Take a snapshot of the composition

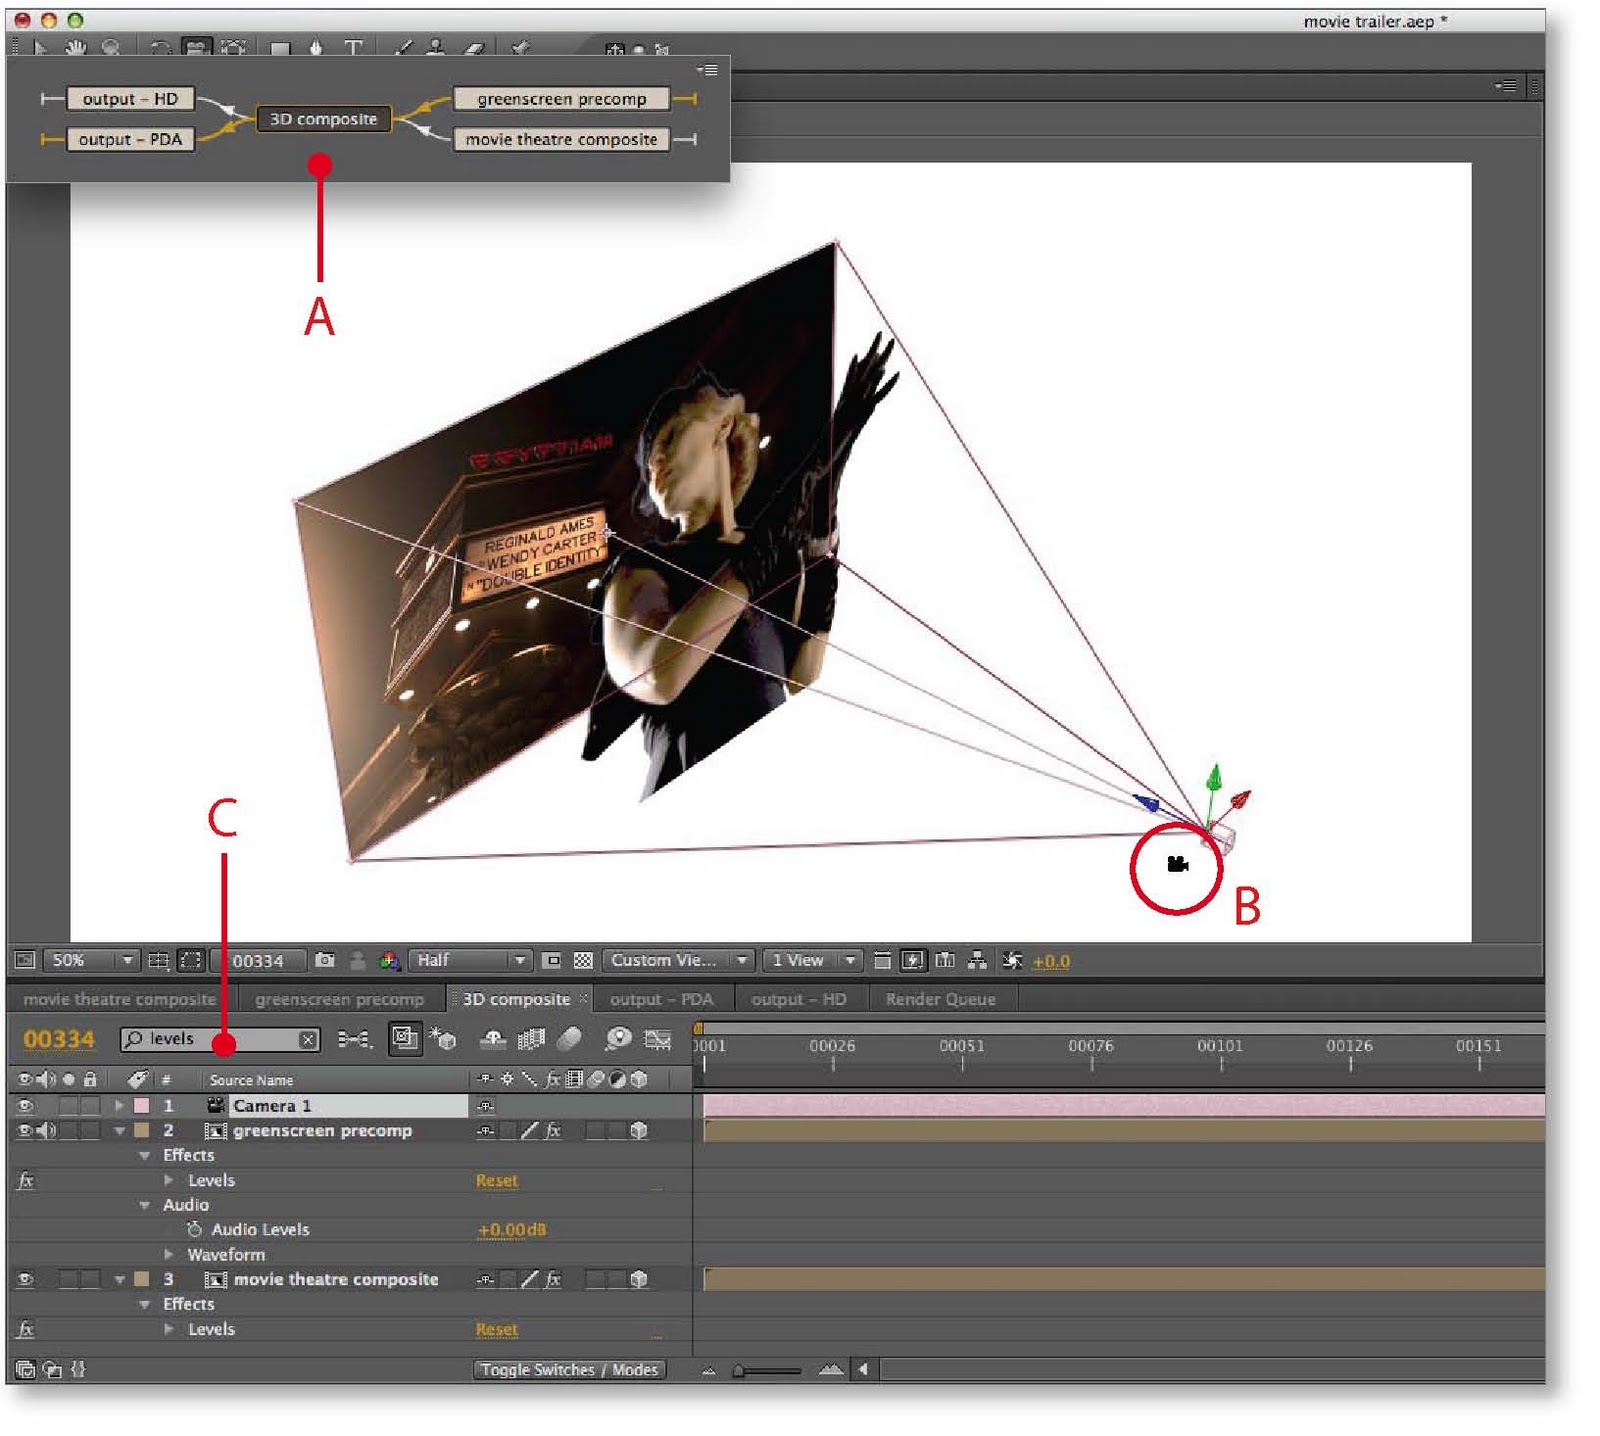coord(325,960)
